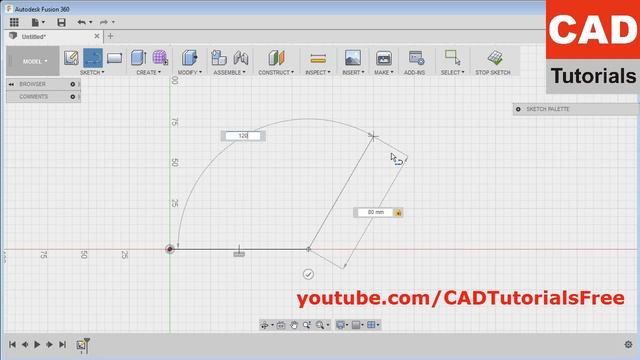Expand the INSPECT menu
This screenshot has height=360, width=640.
[x=318, y=72]
